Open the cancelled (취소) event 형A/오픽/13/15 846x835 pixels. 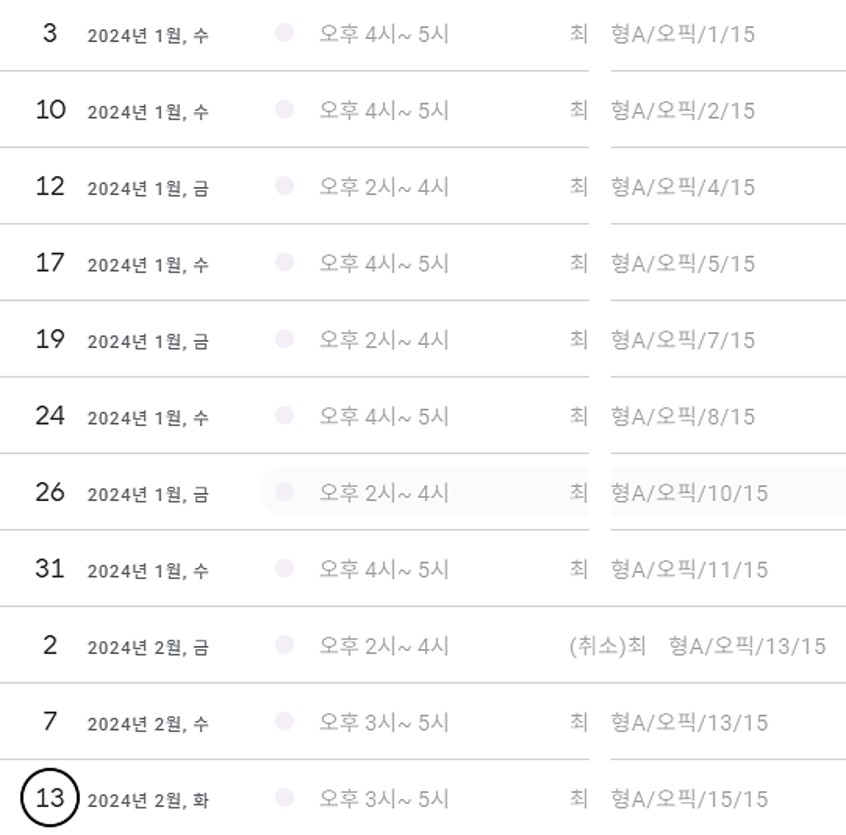[697, 646]
